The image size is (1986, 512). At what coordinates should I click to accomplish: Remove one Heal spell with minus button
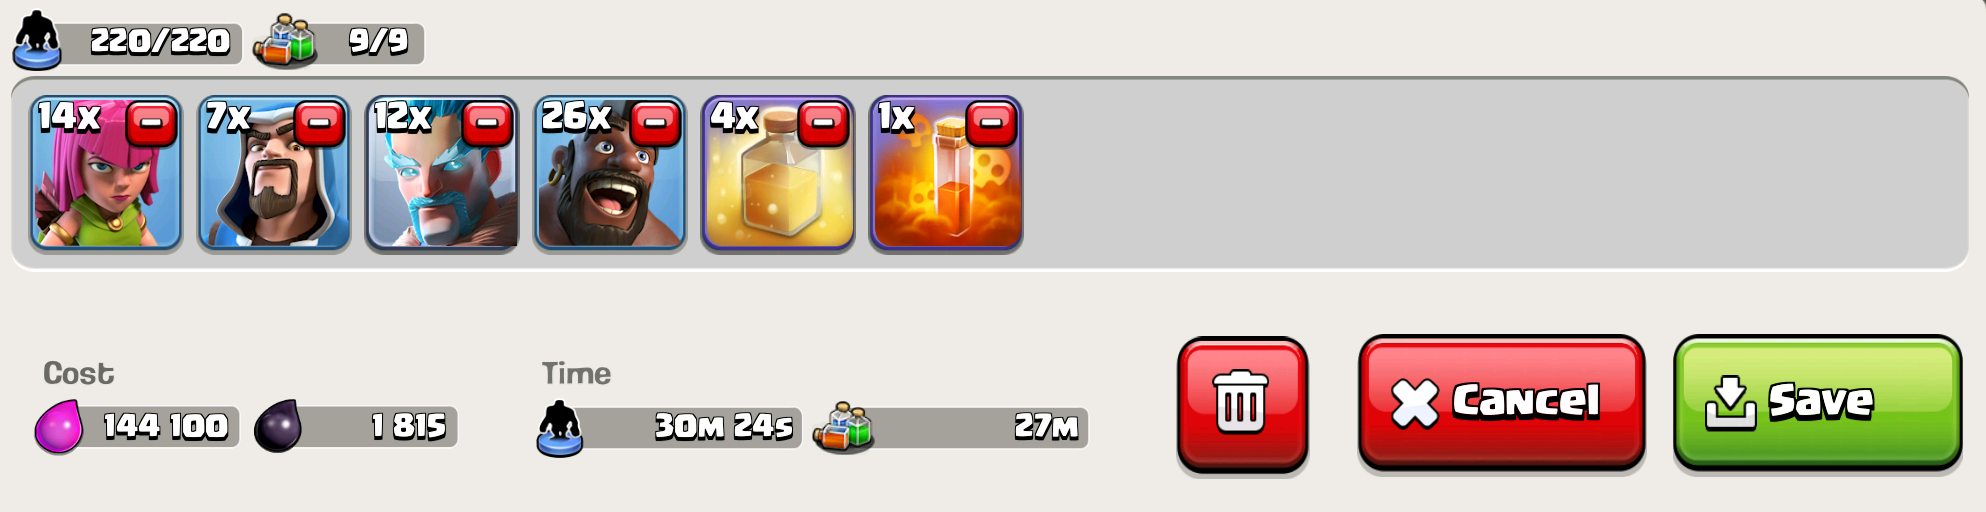tap(824, 124)
